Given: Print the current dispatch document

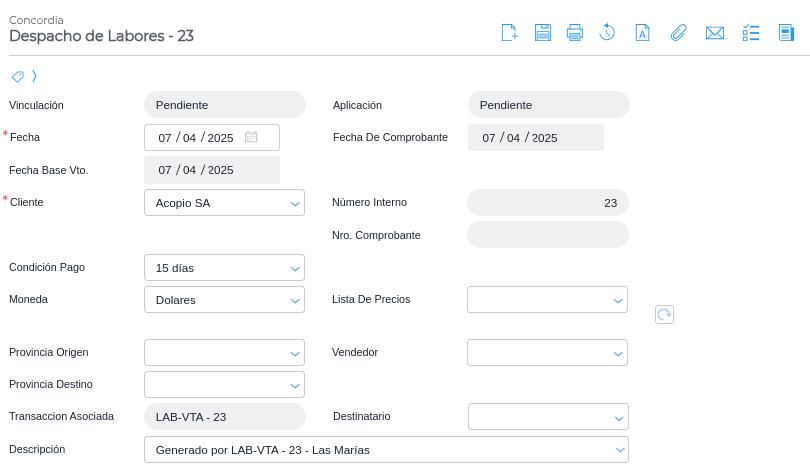Looking at the screenshot, I should (575, 33).
